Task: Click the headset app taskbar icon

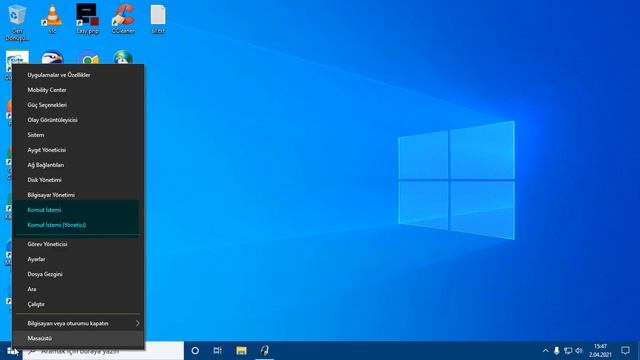Action: [x=264, y=351]
